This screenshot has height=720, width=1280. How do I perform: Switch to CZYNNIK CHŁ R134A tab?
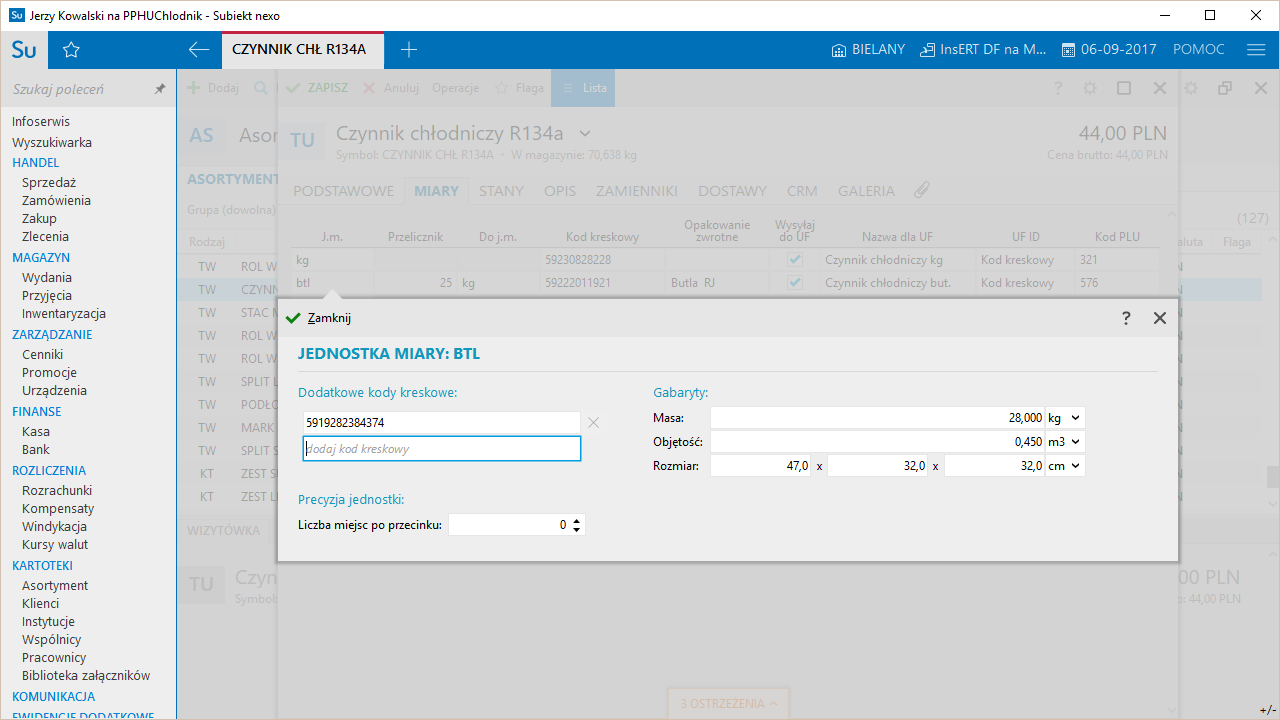300,50
